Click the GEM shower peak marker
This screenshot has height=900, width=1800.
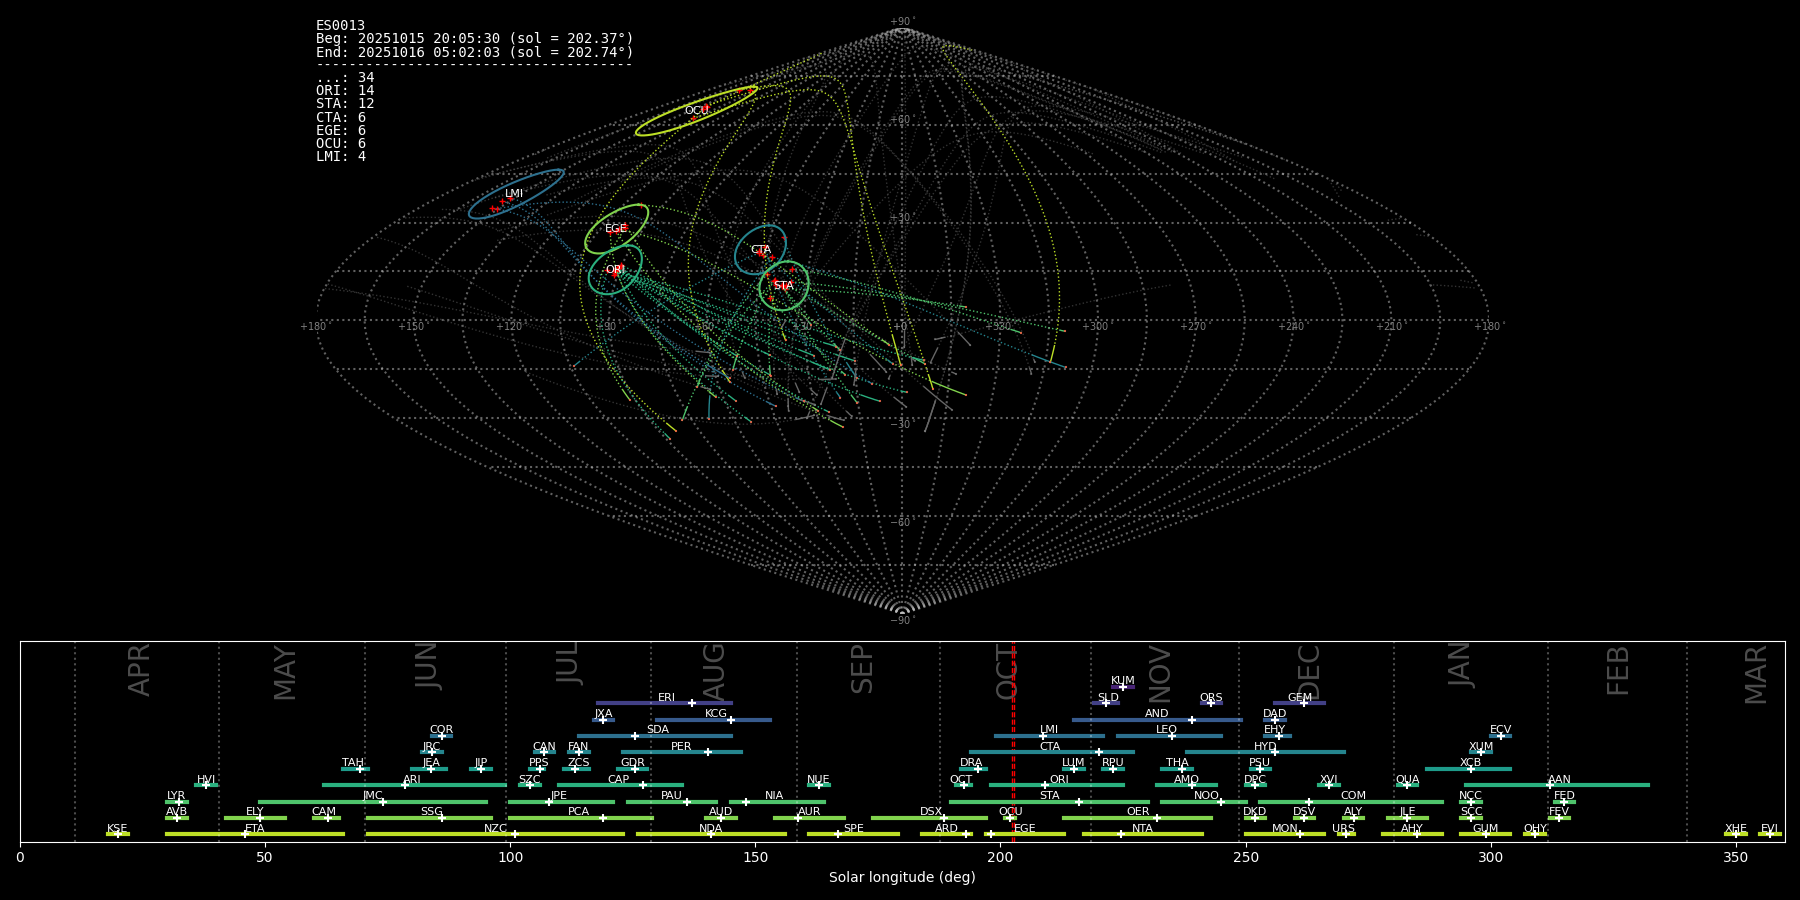coord(1303,703)
